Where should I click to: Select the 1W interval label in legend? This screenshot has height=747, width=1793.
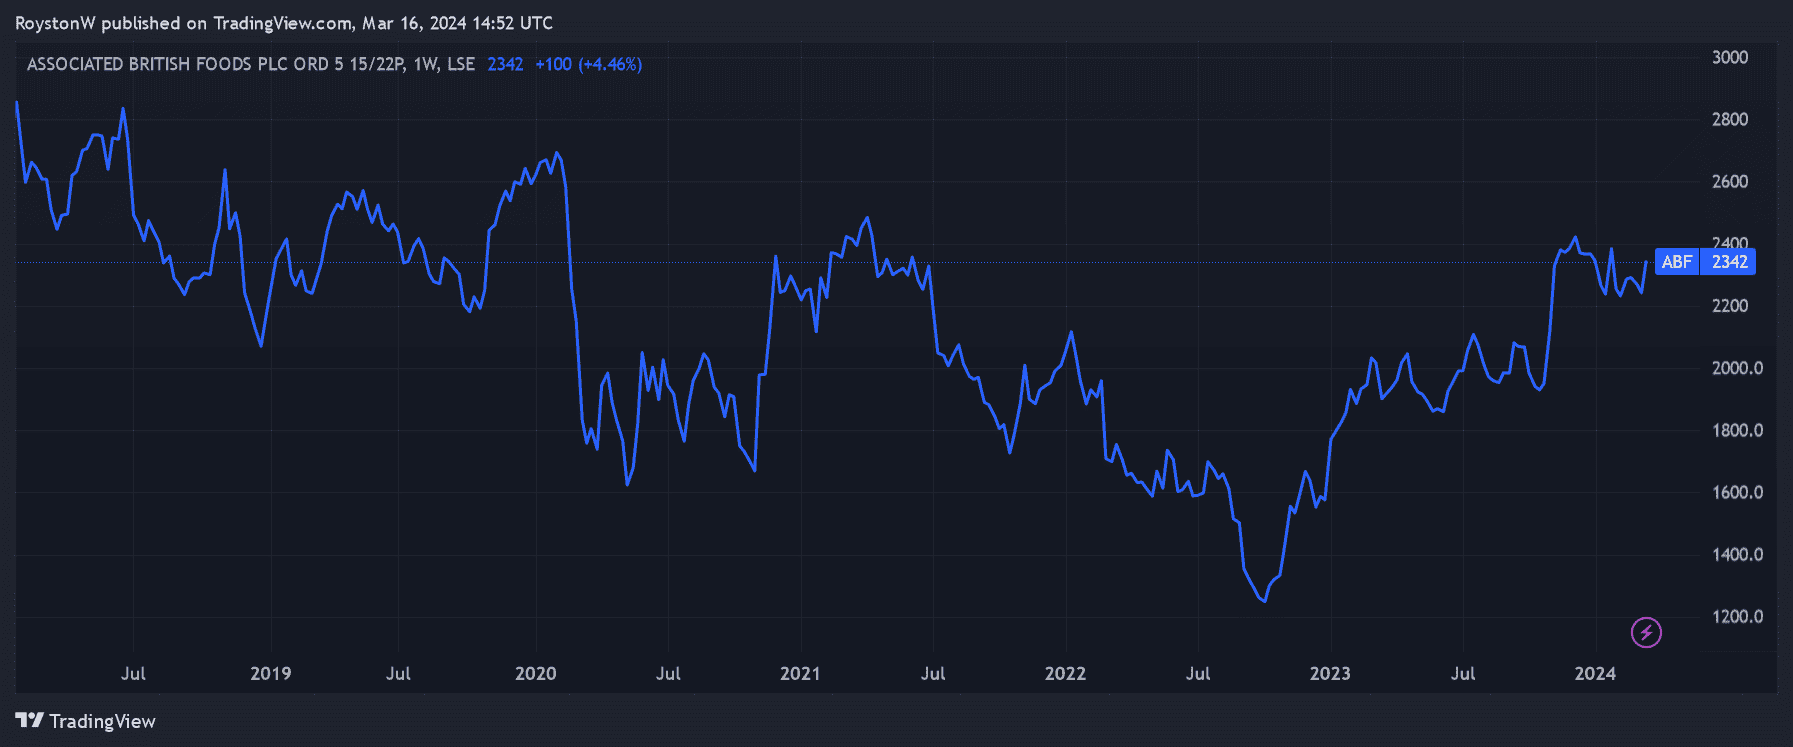pos(425,64)
